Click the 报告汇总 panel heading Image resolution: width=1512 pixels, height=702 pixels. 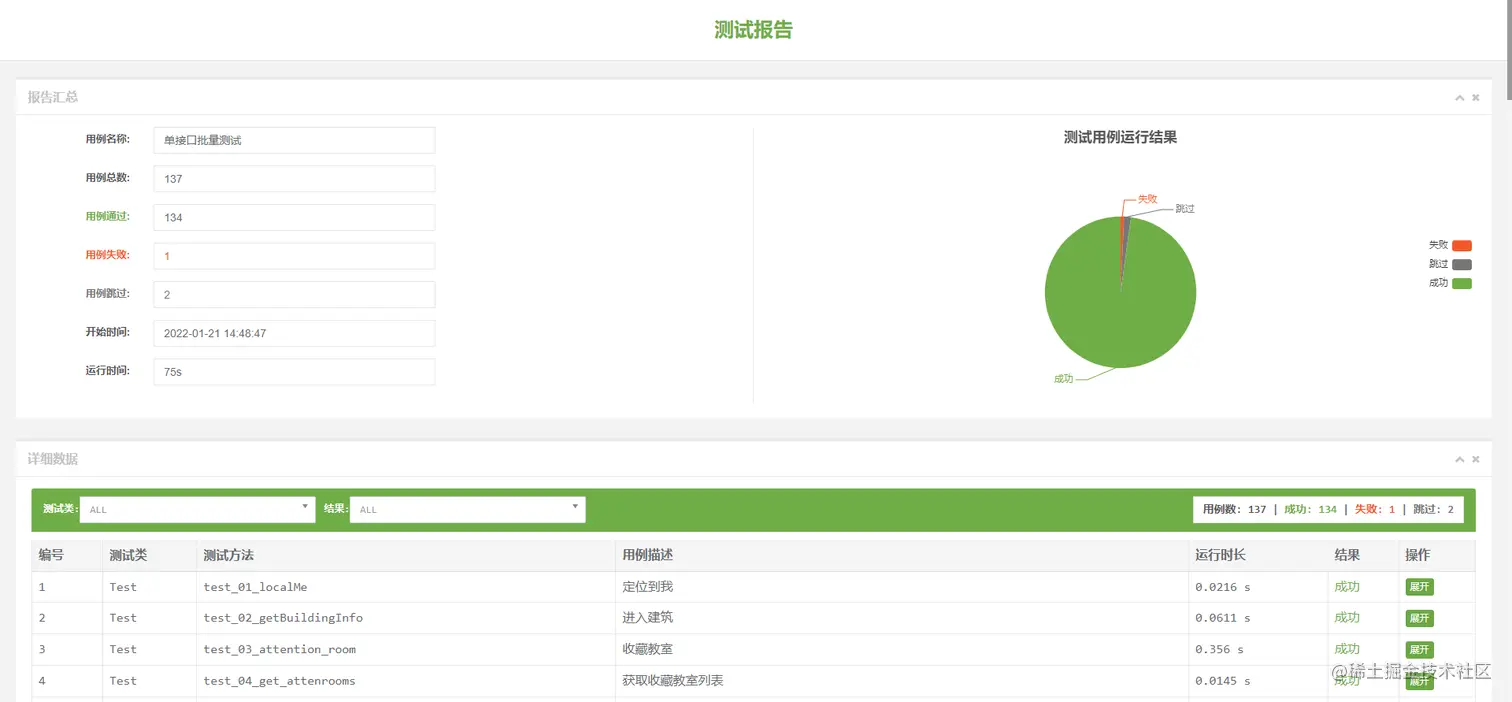(x=53, y=97)
